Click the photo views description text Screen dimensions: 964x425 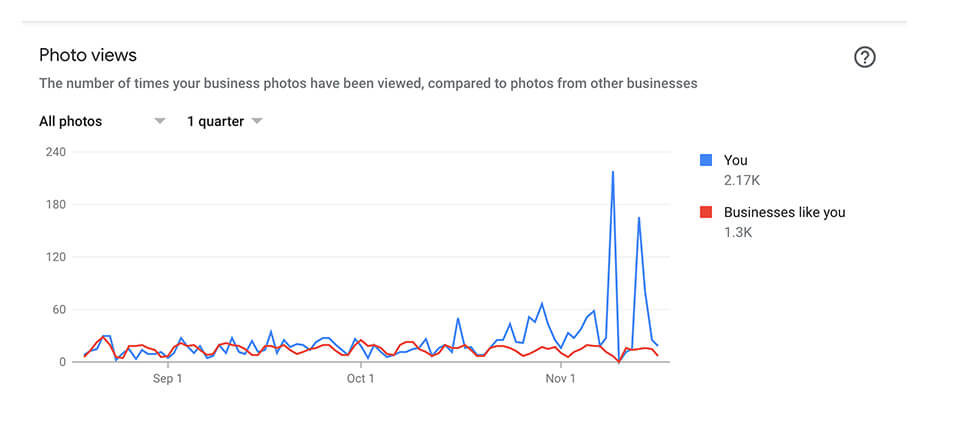point(368,83)
